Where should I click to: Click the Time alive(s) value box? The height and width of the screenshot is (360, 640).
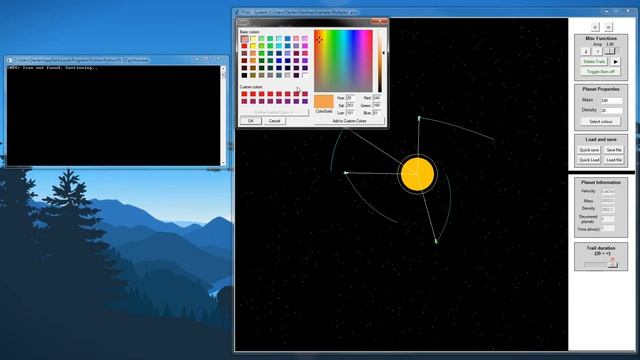[608, 229]
